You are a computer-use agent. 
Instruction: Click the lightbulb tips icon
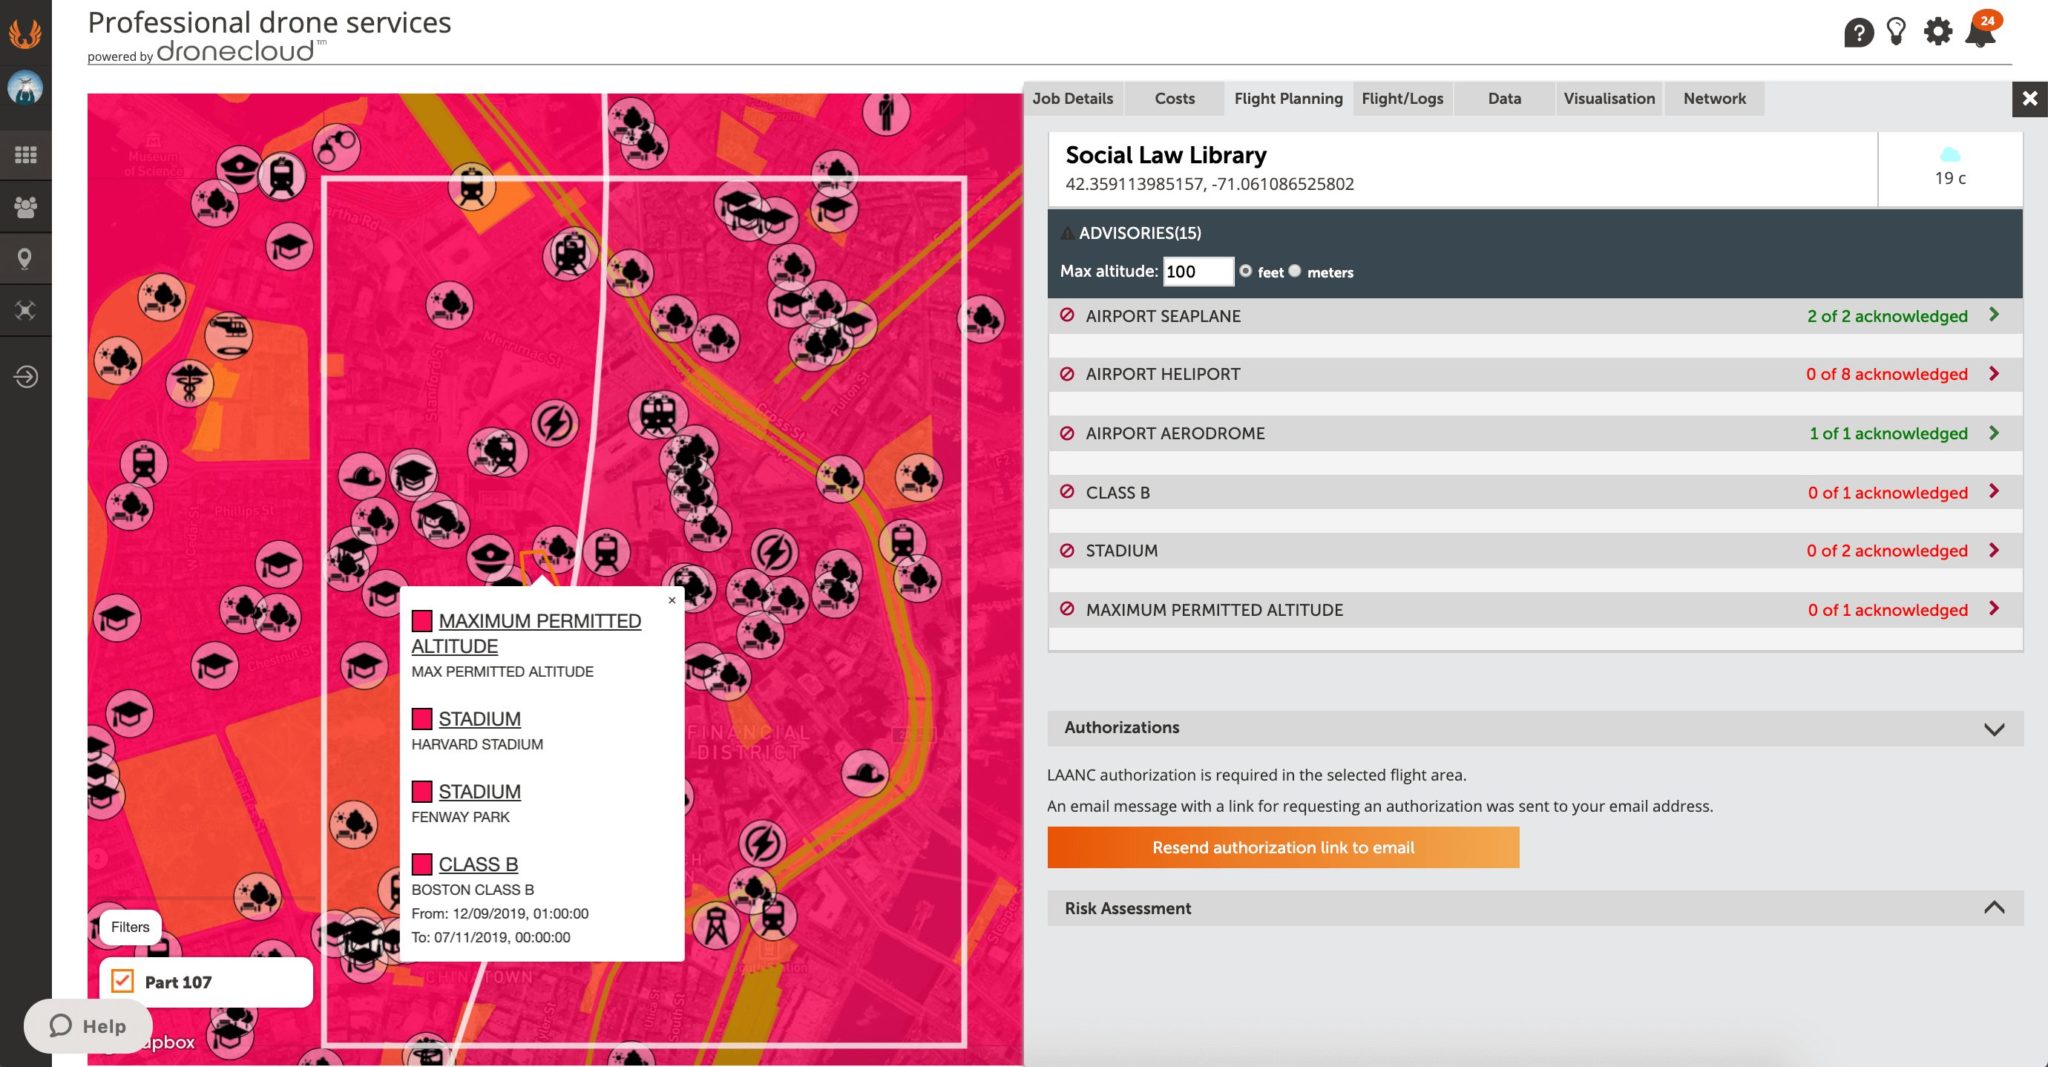[1896, 32]
